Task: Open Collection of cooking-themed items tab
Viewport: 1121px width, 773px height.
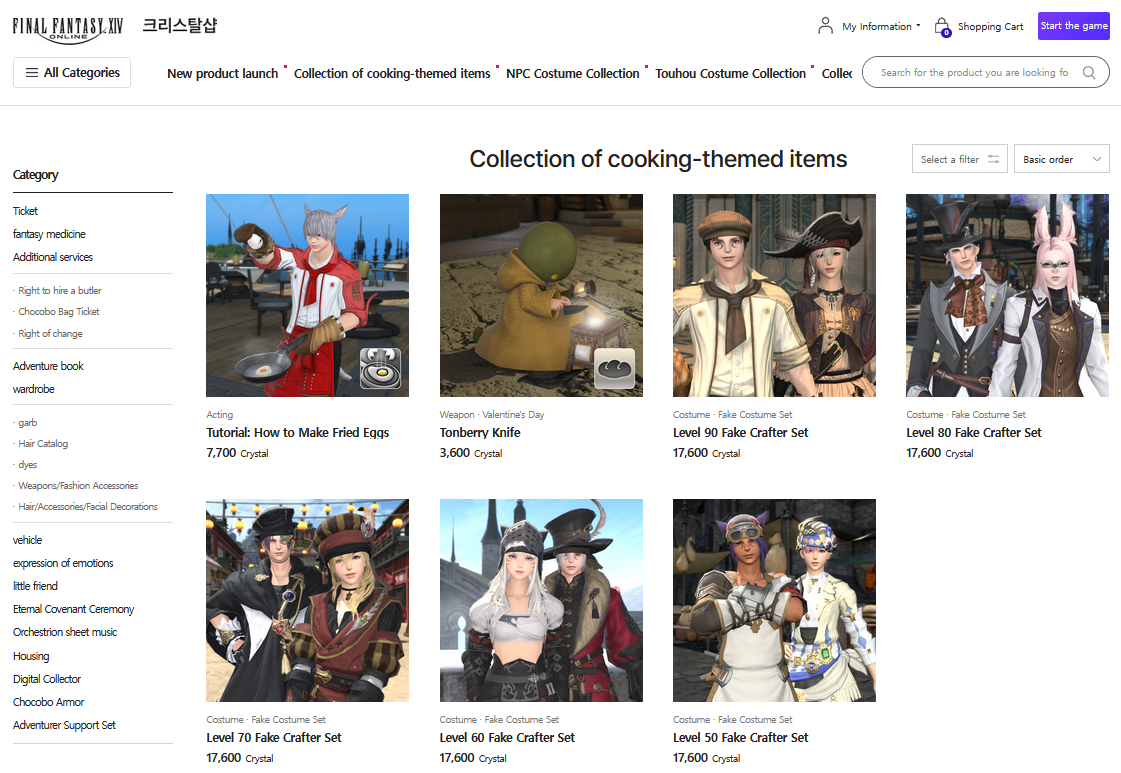Action: click(x=392, y=74)
